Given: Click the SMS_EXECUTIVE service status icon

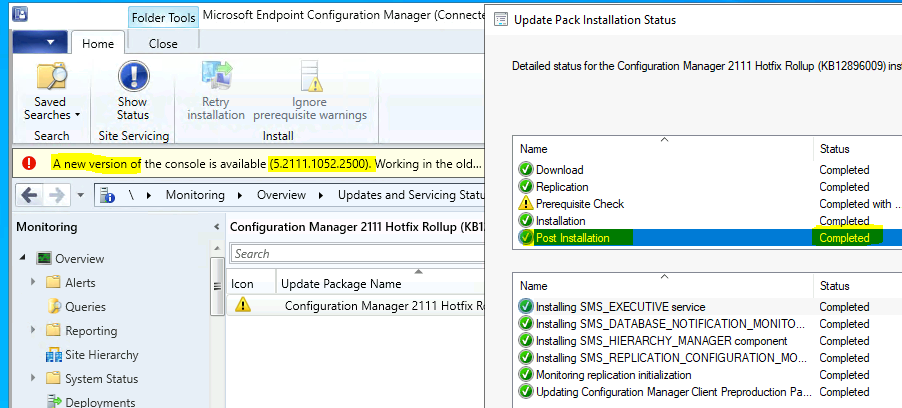Looking at the screenshot, I should click(x=526, y=307).
